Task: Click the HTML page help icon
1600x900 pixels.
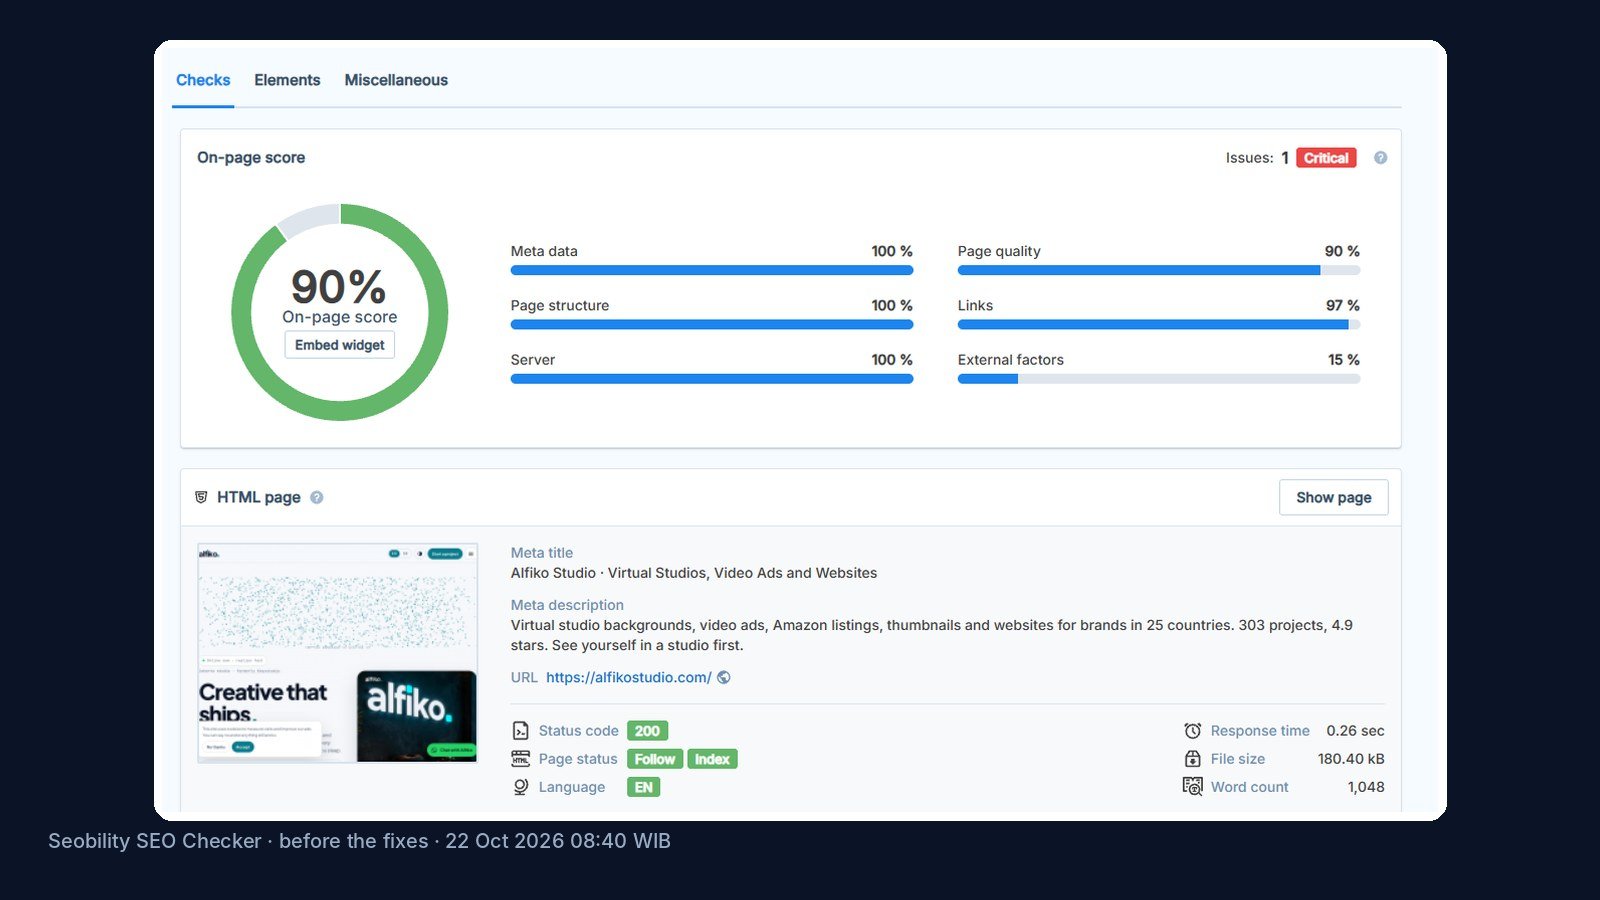Action: [x=316, y=497]
